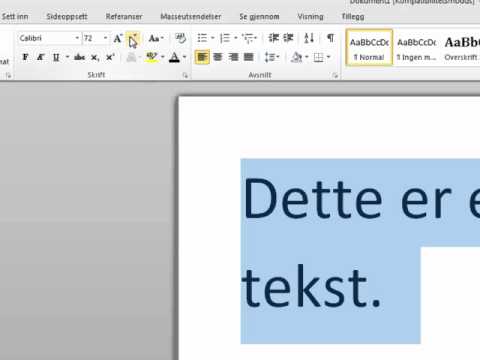Toggle superscript formatting

tap(110, 57)
